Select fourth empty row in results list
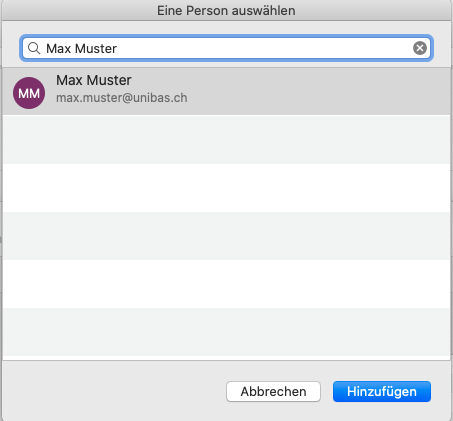 point(226,284)
